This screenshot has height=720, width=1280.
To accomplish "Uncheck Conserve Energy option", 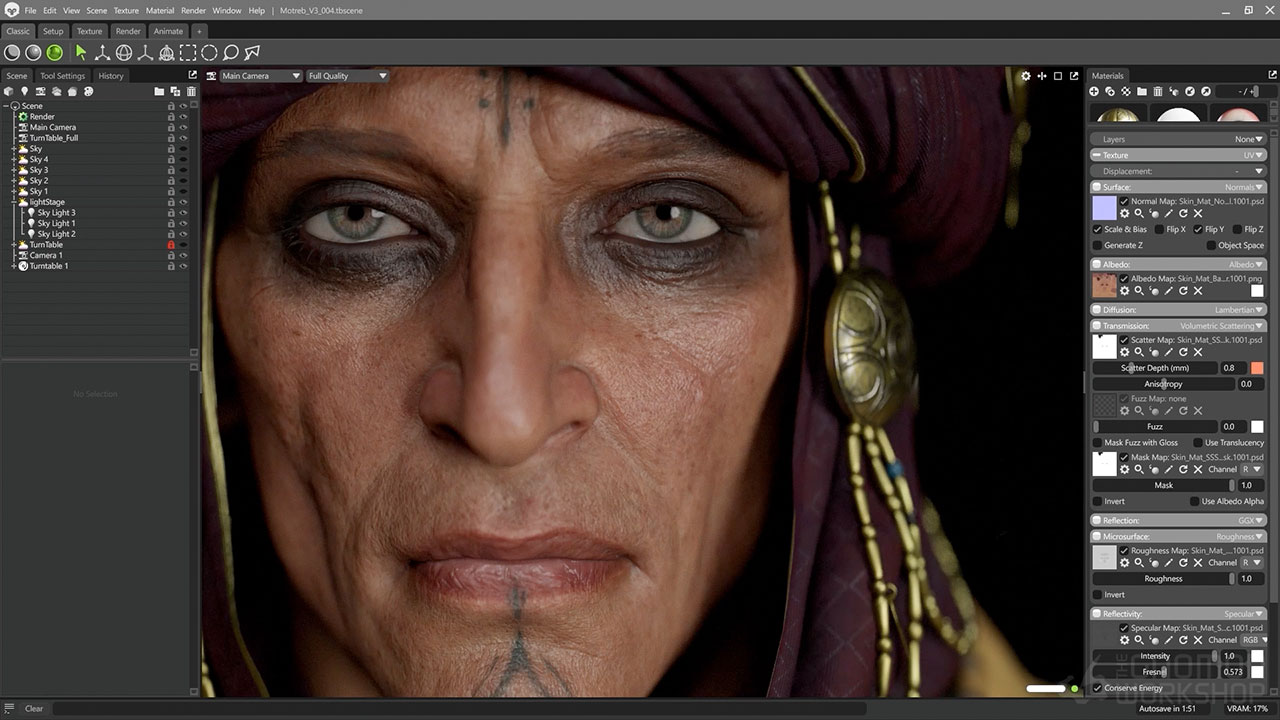I will click(x=1098, y=688).
